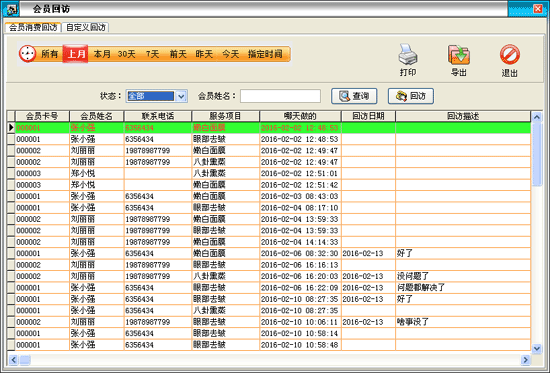Viewport: 550px width, 373px height.
Task: Select the 上月 time filter
Action: coord(76,54)
